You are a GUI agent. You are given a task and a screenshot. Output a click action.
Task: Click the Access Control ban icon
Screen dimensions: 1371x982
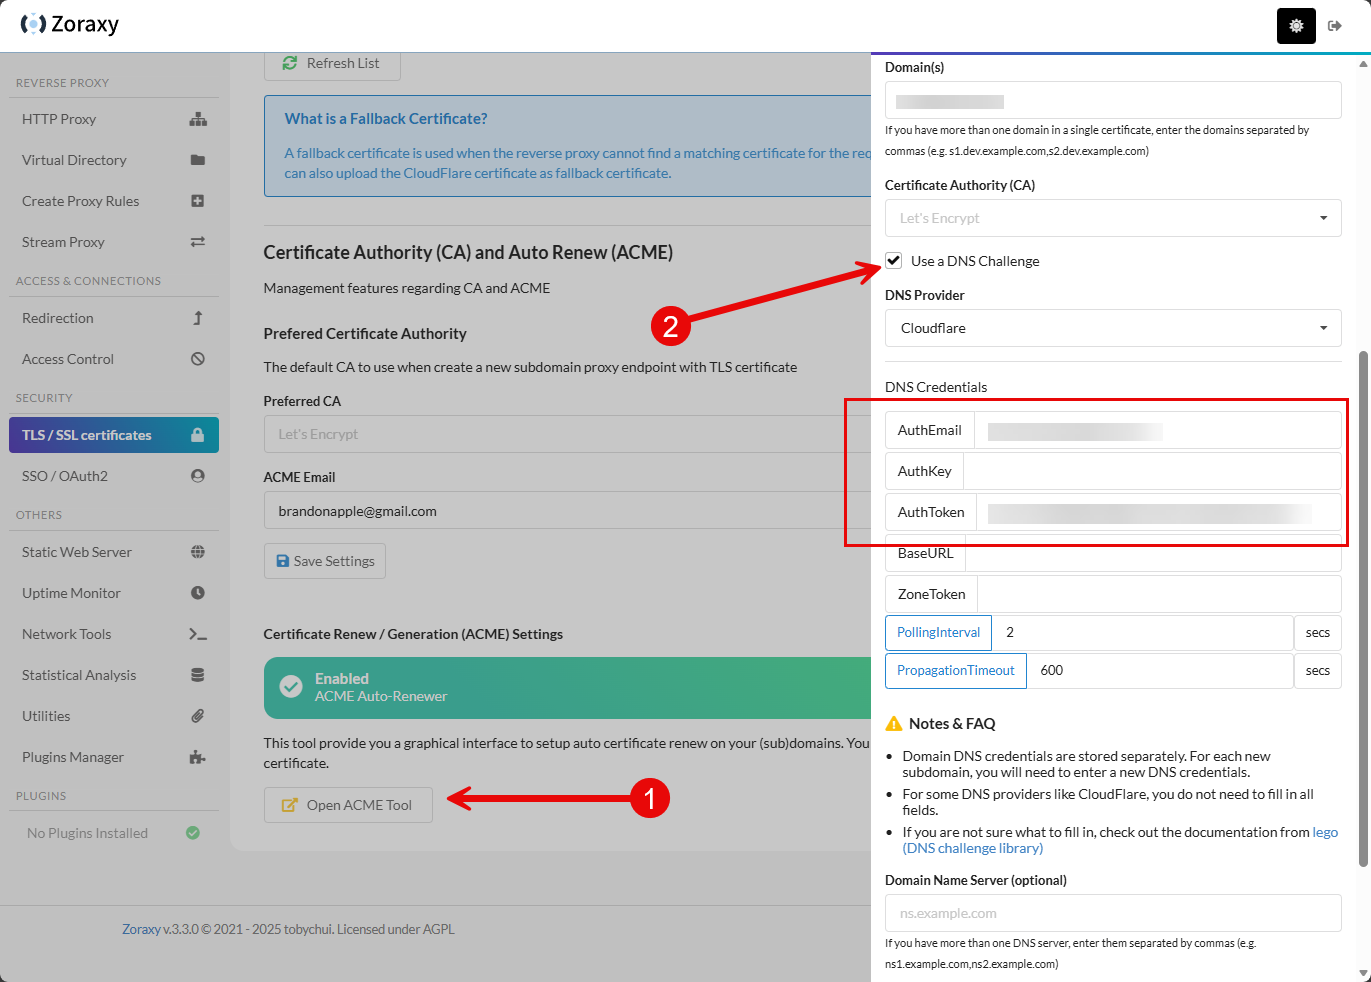198,359
